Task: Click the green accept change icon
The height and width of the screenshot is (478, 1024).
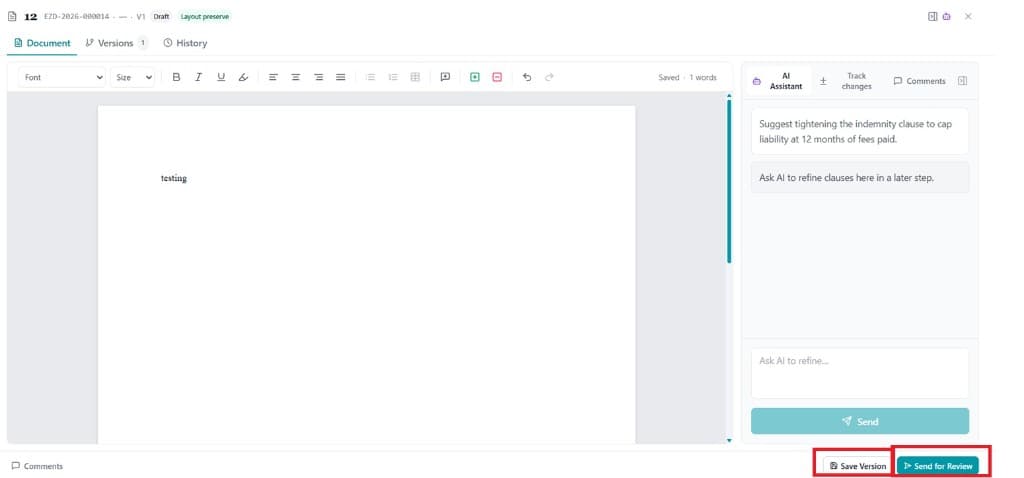Action: point(475,77)
